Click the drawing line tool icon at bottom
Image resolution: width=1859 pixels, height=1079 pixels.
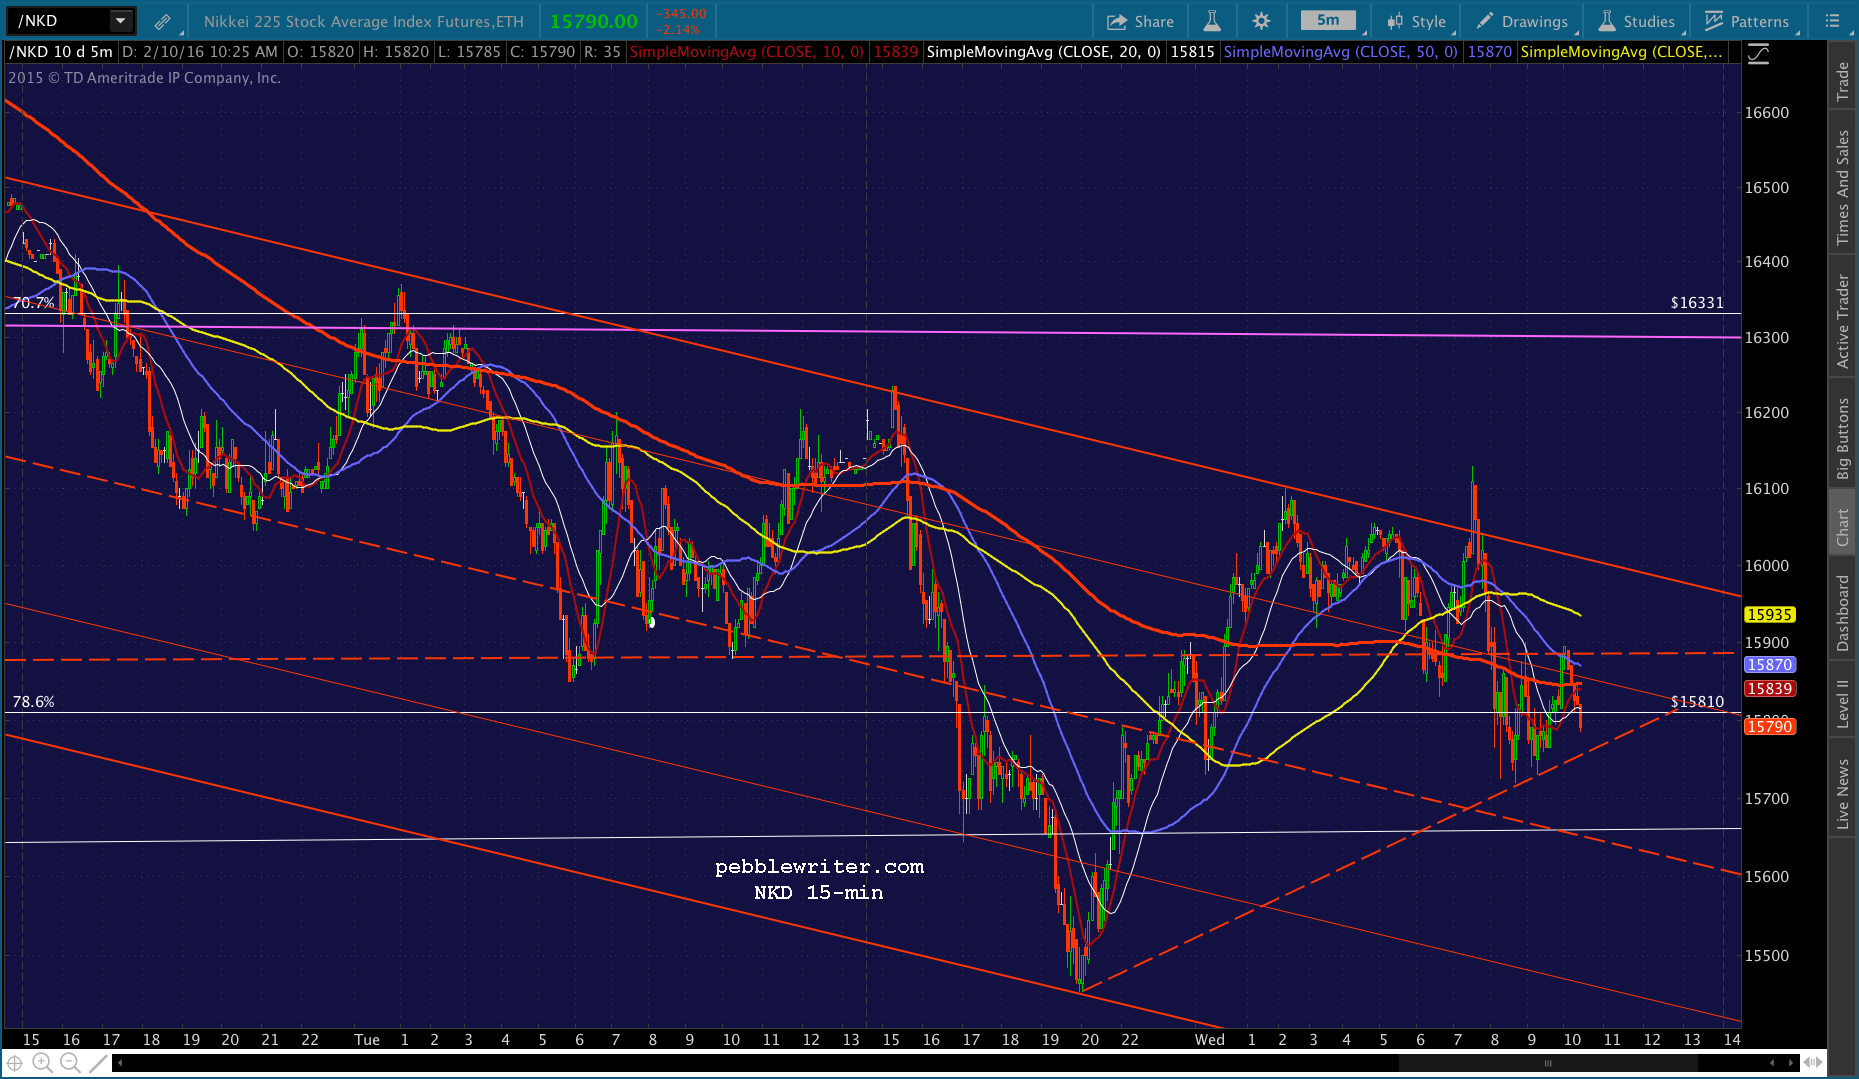point(98,1063)
